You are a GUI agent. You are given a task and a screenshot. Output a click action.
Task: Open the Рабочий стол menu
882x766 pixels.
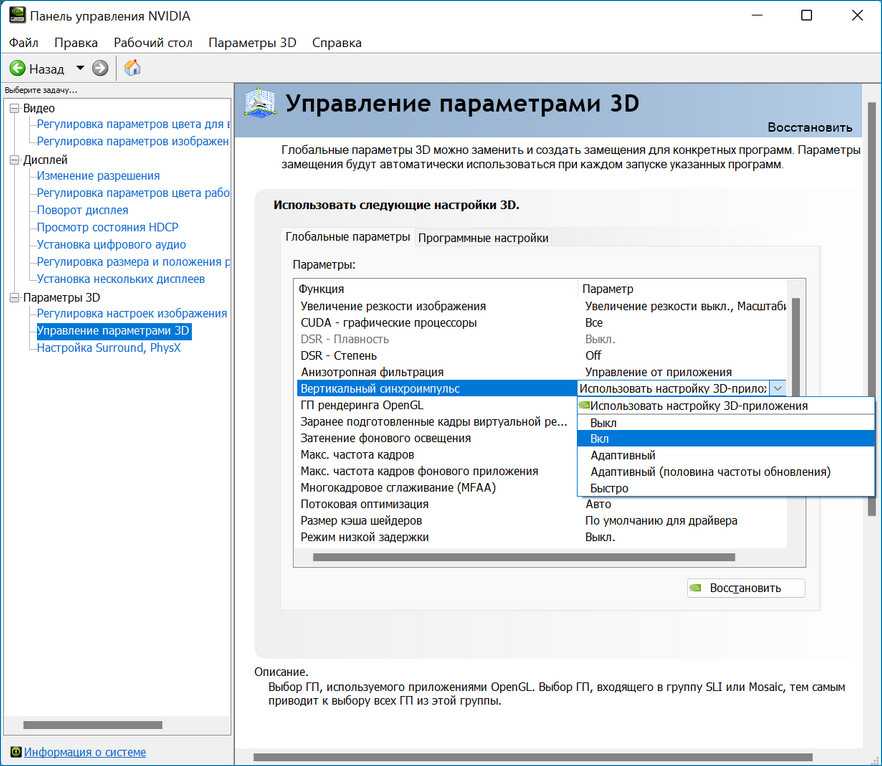pyautogui.click(x=153, y=43)
